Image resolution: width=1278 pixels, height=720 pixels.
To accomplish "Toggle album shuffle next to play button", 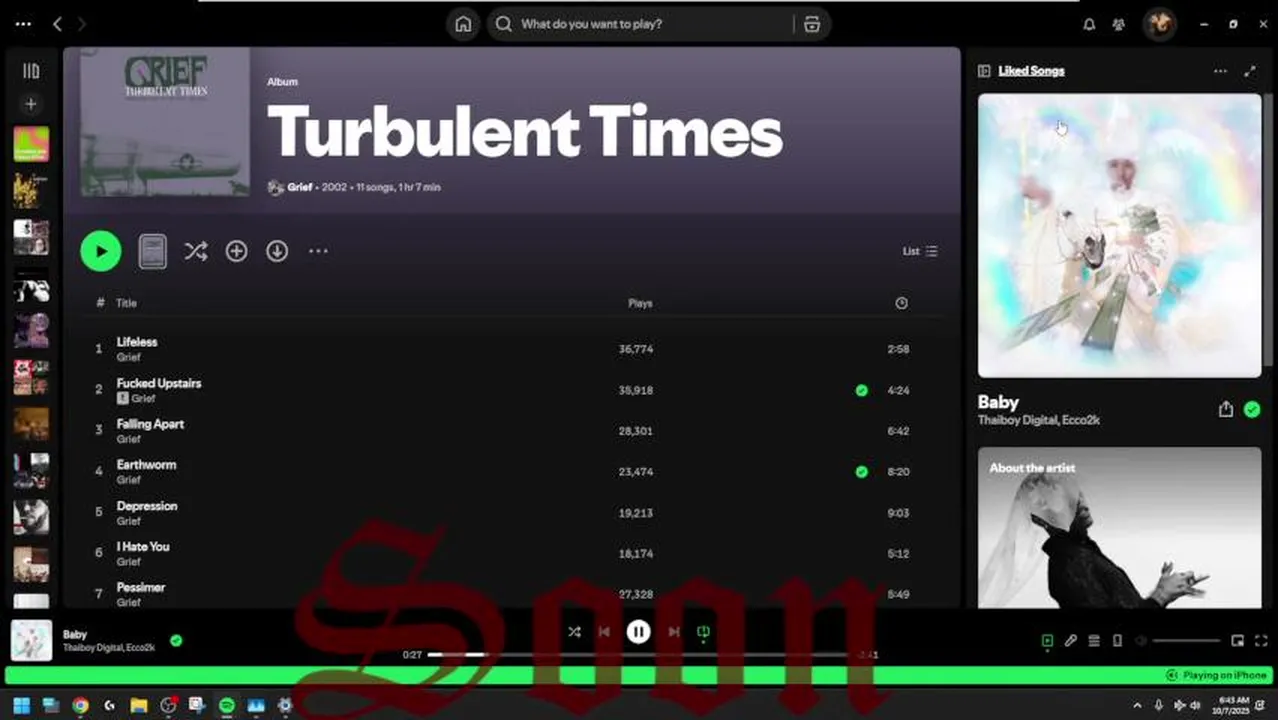I will point(196,251).
